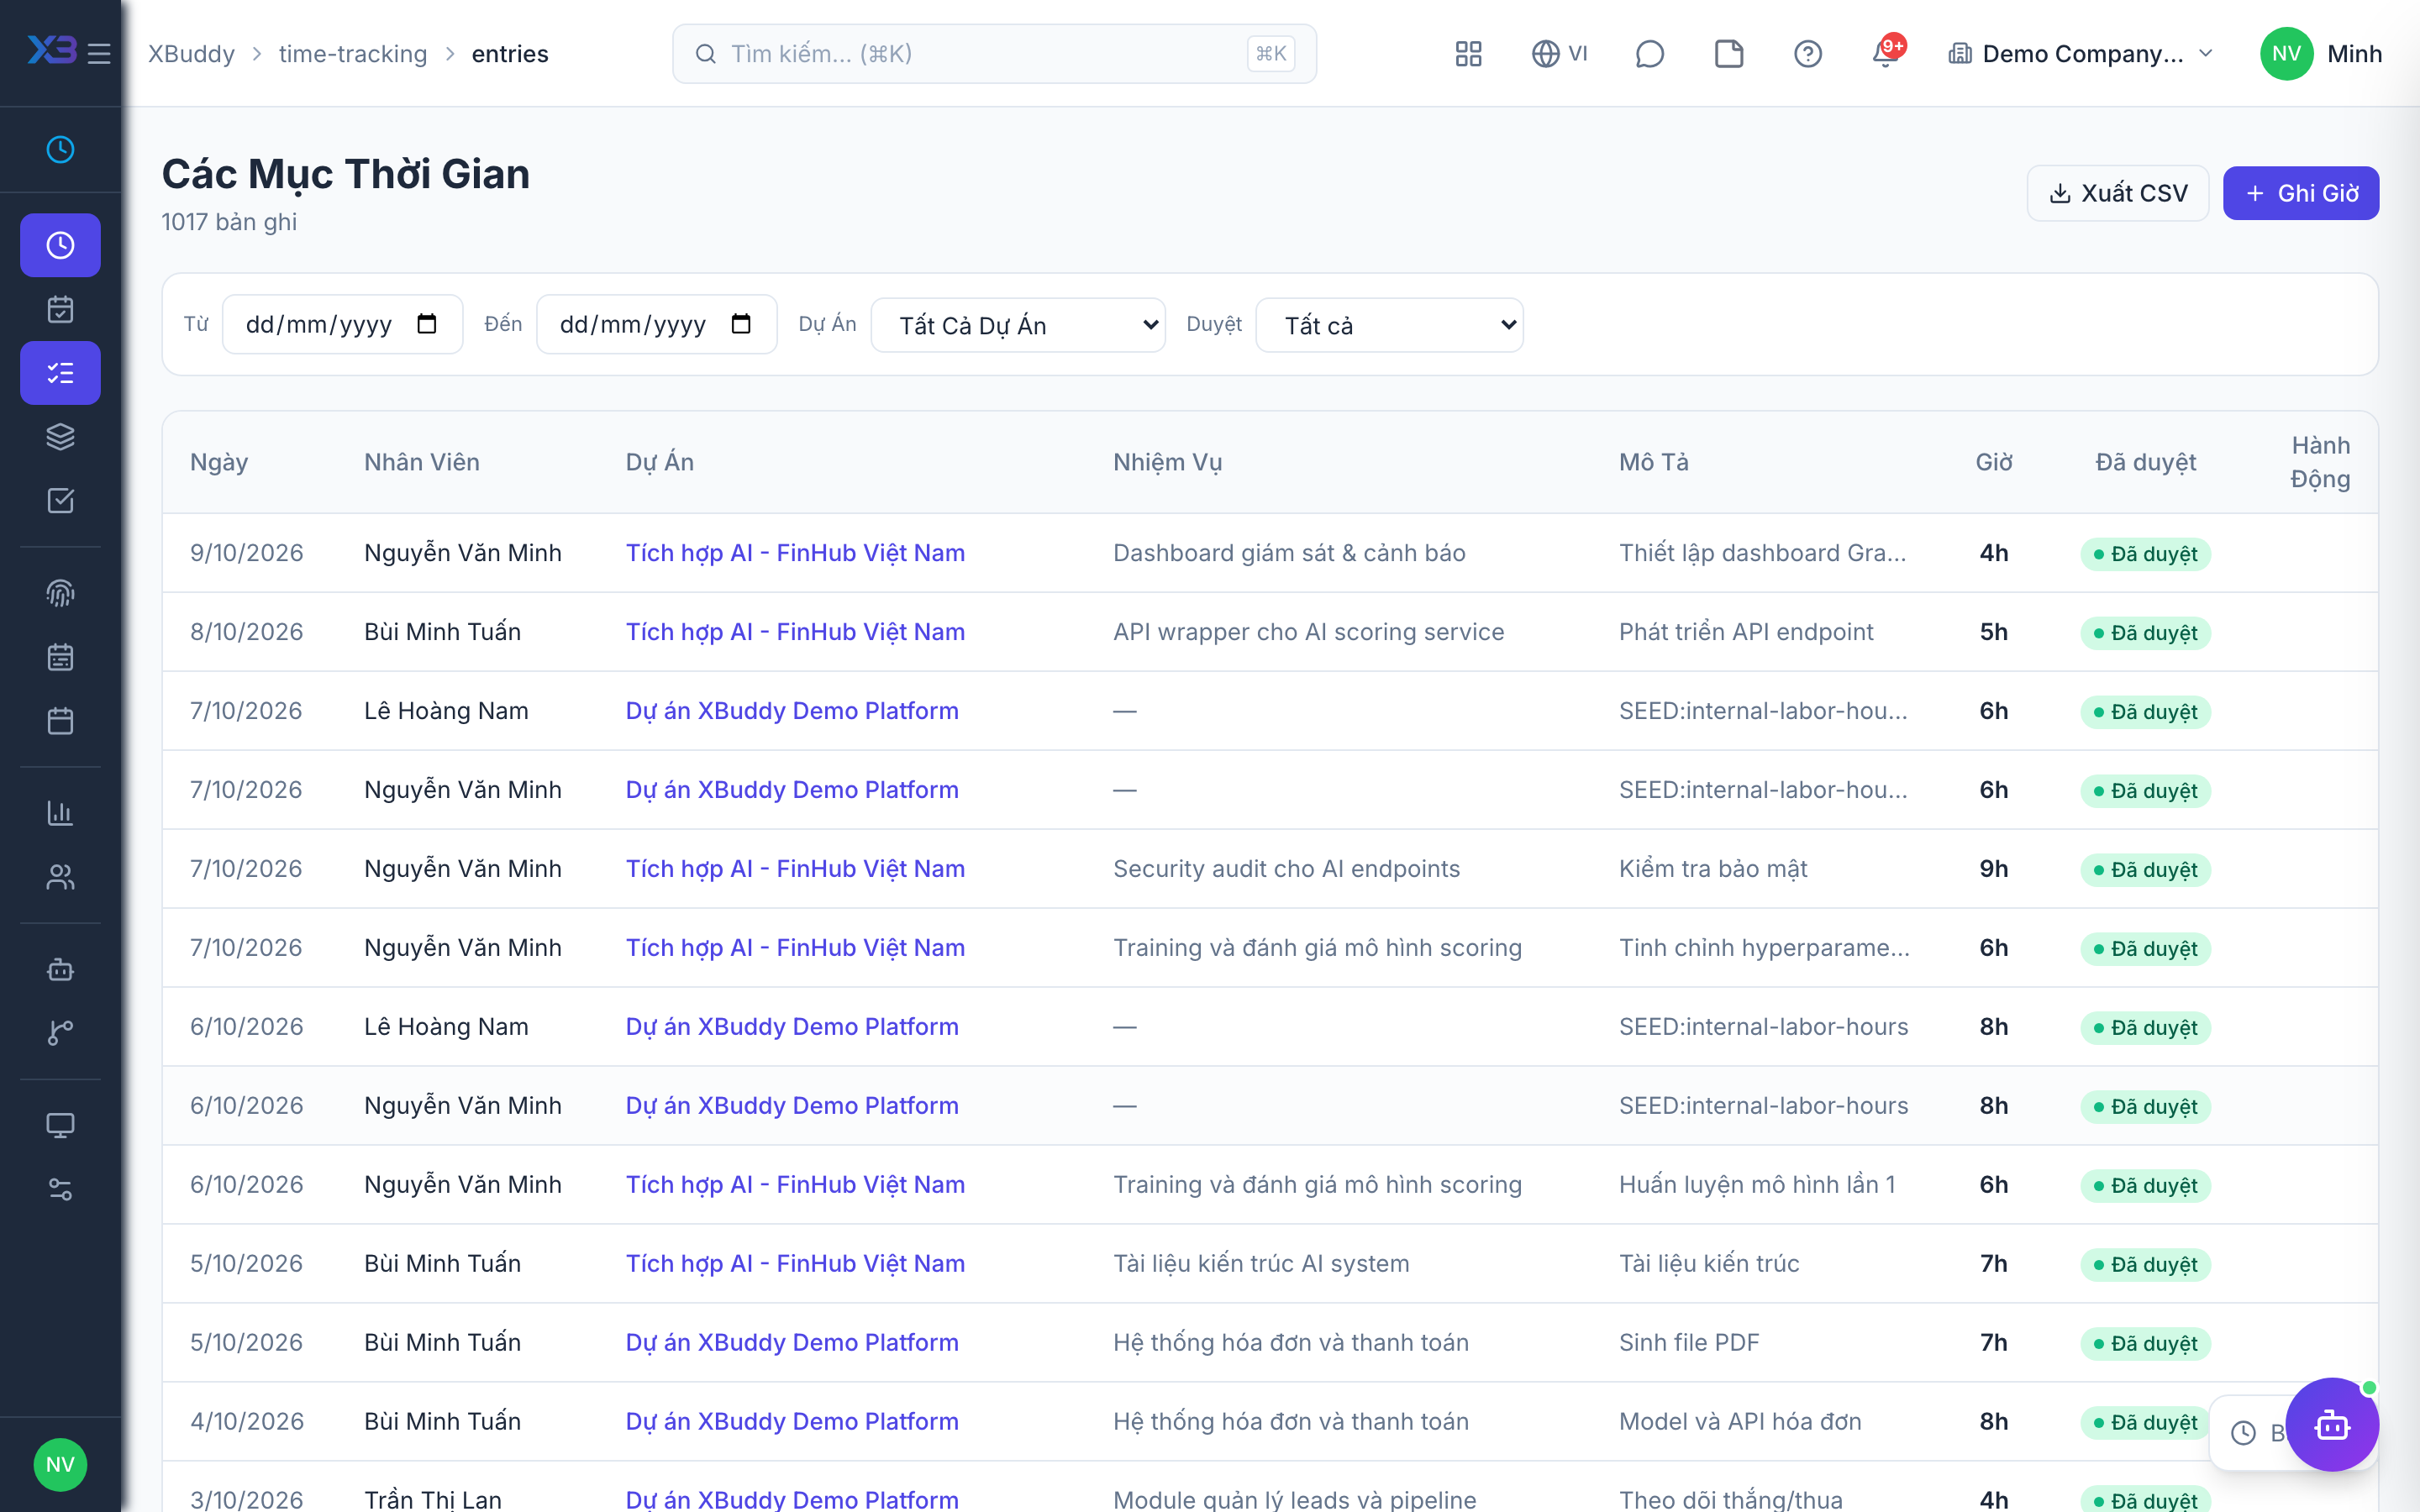Viewport: 2420px width, 1512px height.
Task: Click 'Huấn luyện mô hình lần 1' description
Action: 1756,1185
